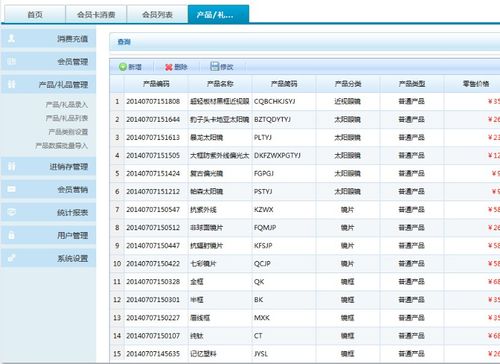Click short code FQMJP
The height and width of the screenshot is (364, 500).
265,227
